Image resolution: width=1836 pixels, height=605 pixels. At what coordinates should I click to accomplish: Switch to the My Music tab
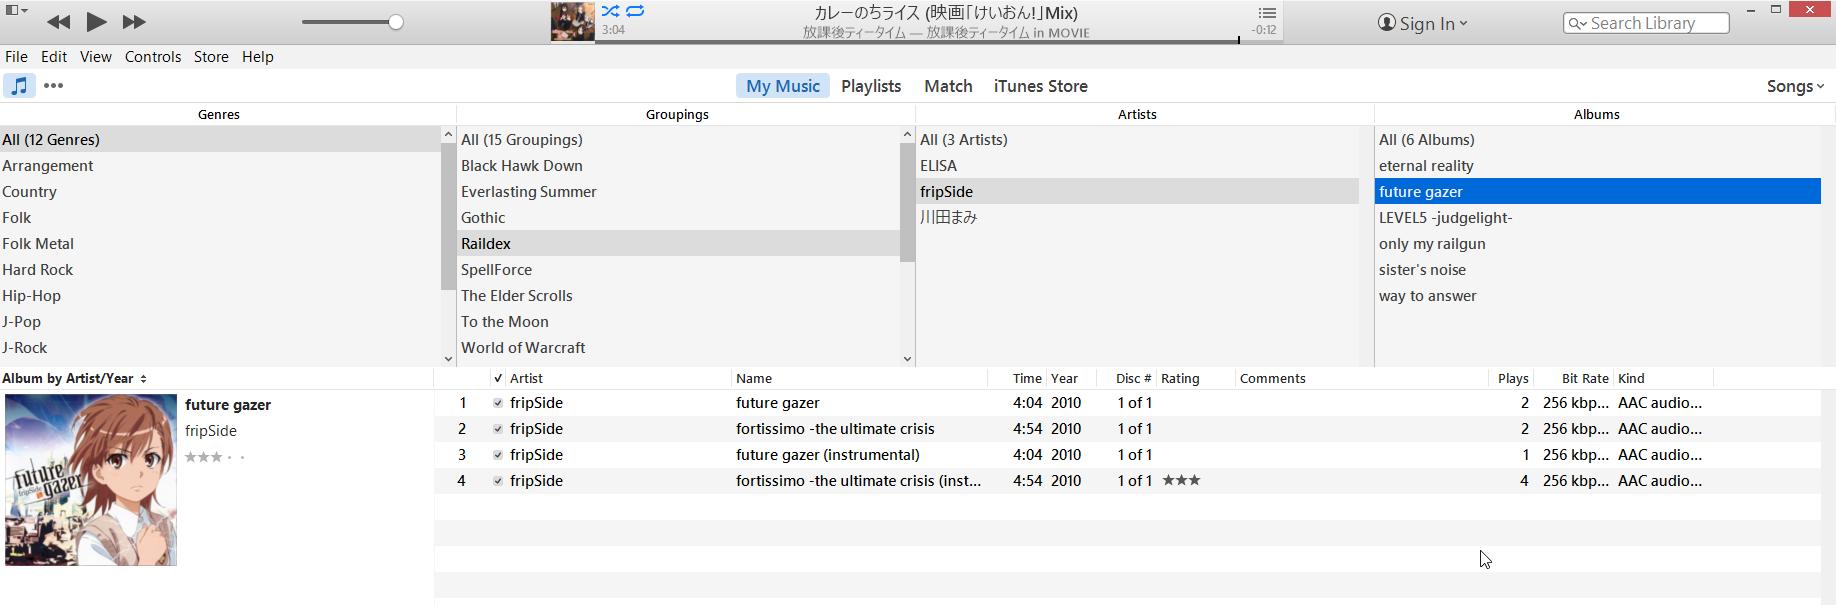783,86
